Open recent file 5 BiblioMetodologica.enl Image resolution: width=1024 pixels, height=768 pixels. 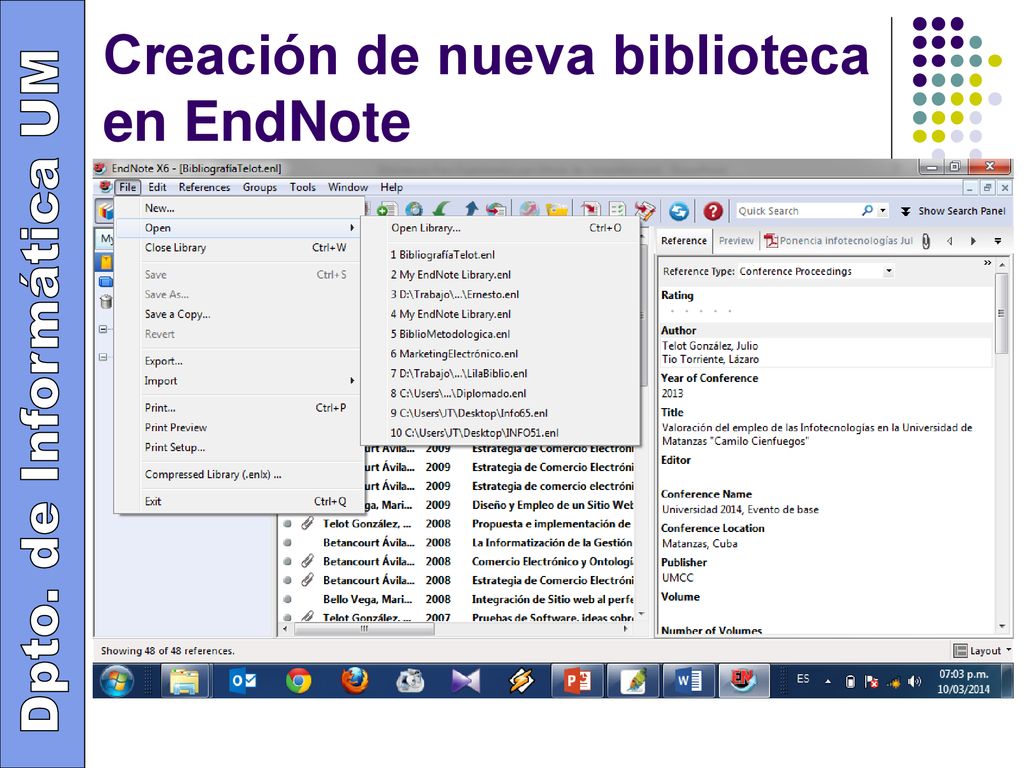tap(450, 334)
